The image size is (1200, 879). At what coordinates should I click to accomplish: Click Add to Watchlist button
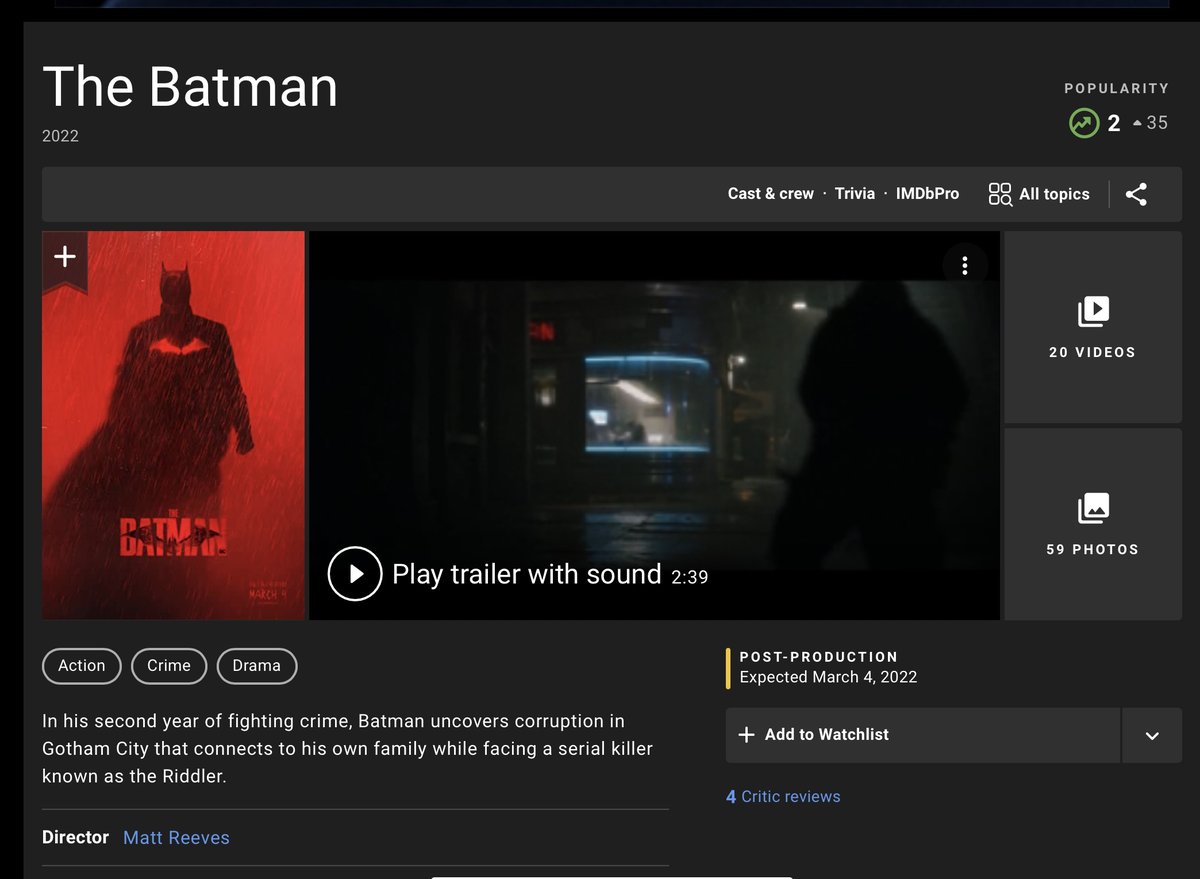coord(922,735)
